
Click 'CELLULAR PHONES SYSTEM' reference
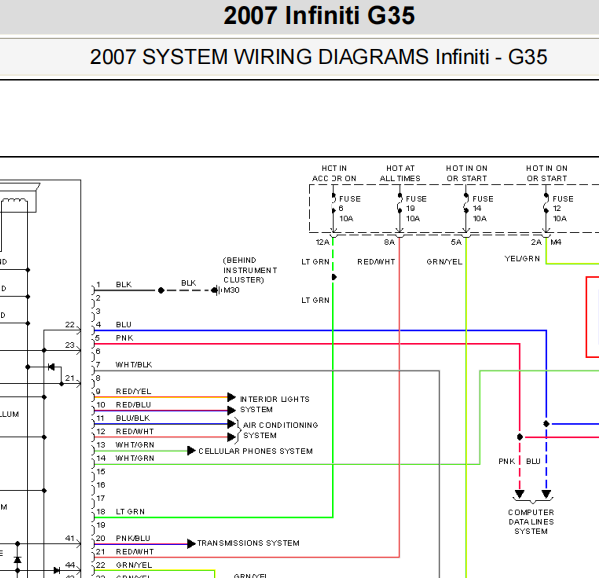pos(255,451)
